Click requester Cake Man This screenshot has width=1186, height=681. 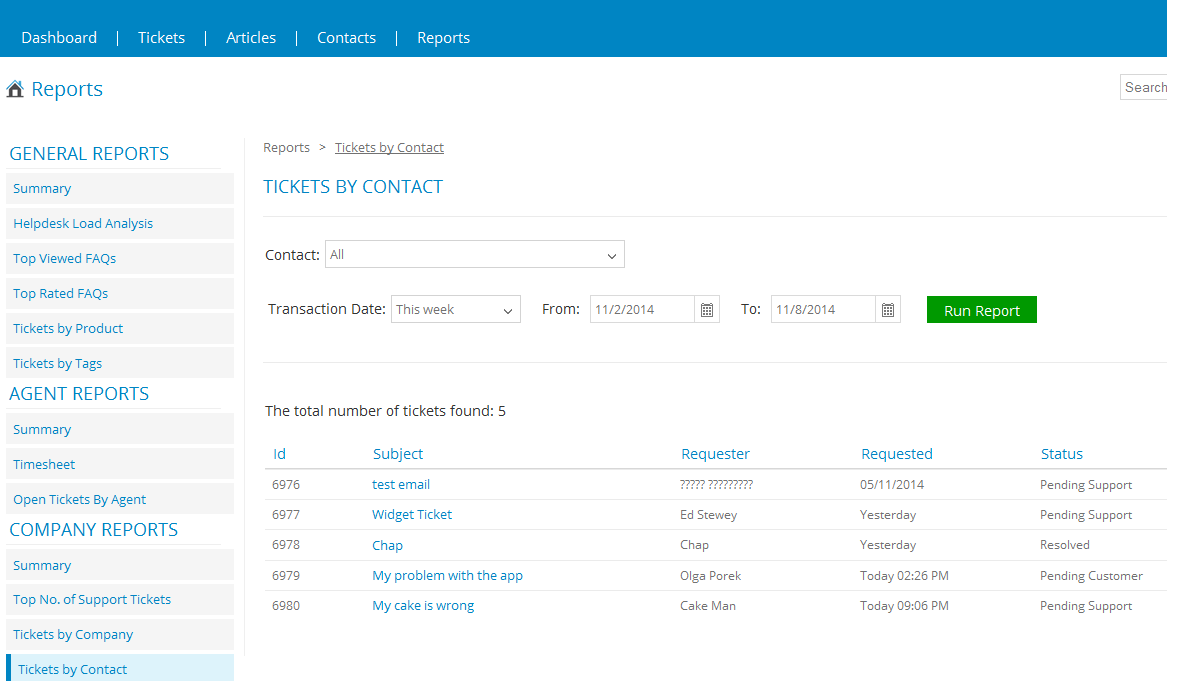[708, 605]
